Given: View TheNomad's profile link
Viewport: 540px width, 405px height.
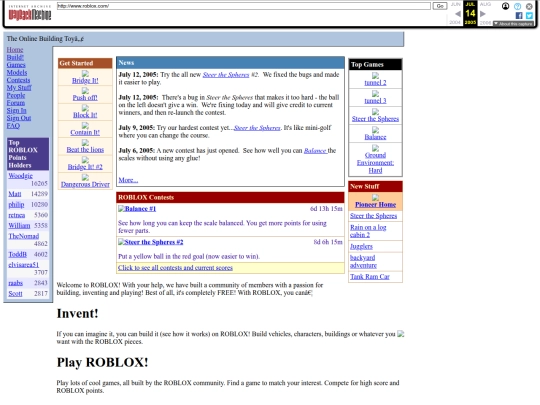Looking at the screenshot, I should (23, 236).
